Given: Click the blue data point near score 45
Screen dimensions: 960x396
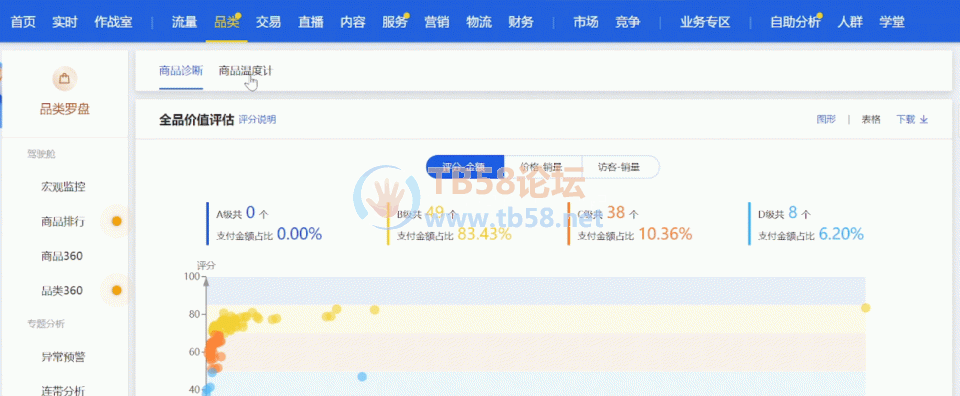Looking at the screenshot, I should 362,376.
